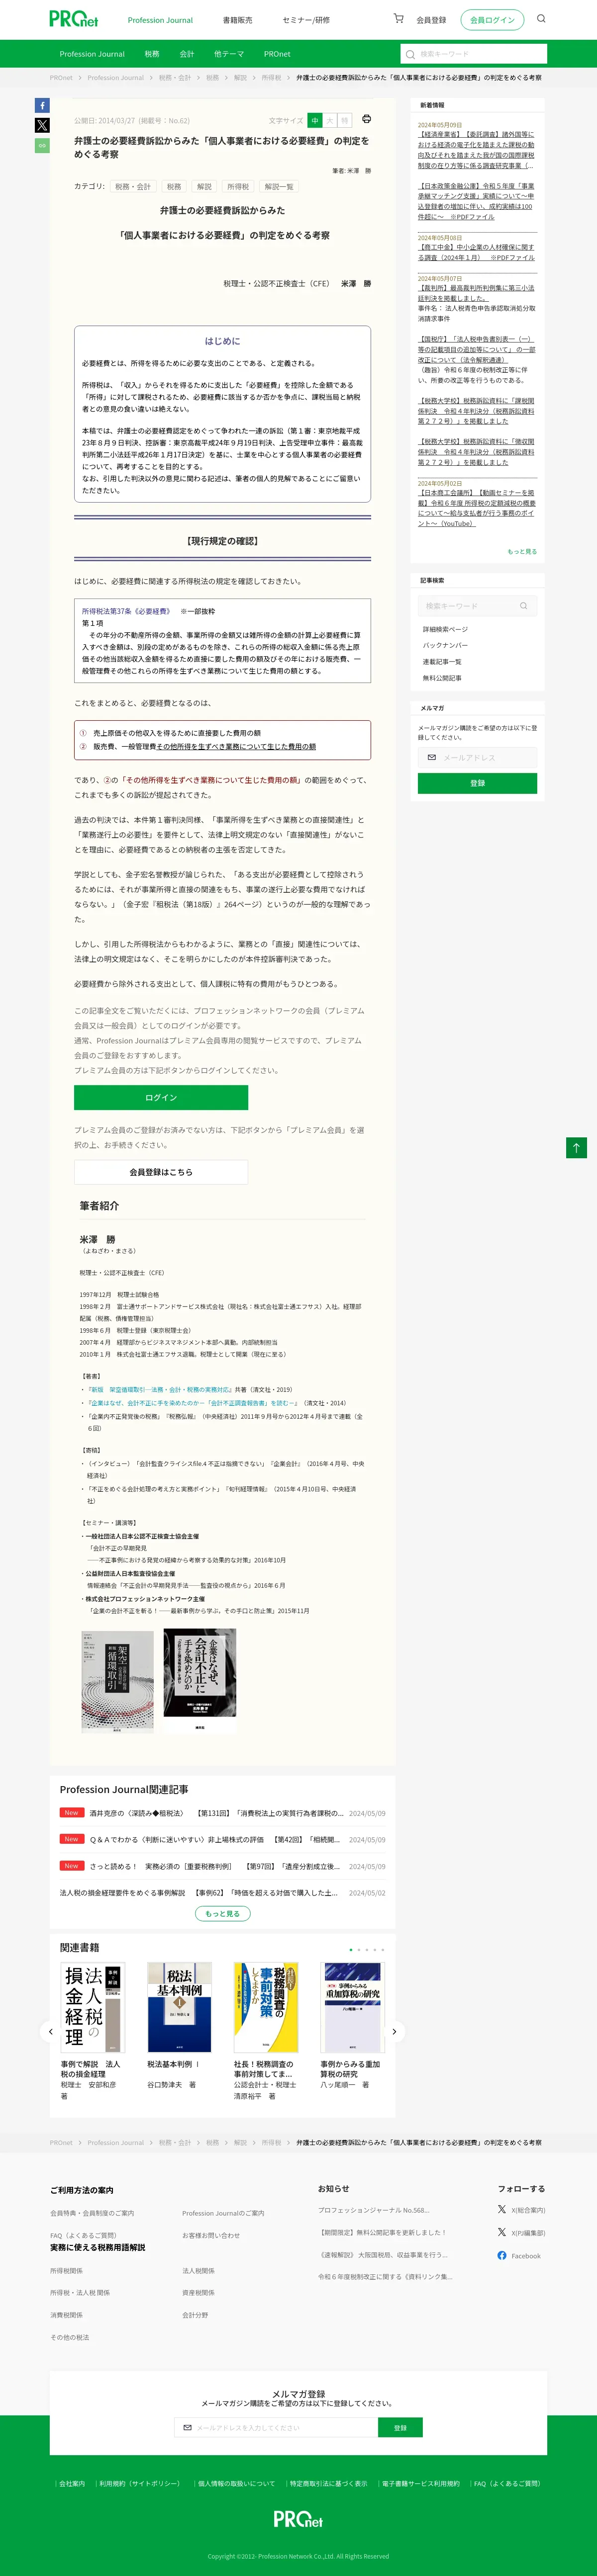Open 法人税の損金経理 book thumbnail
The height and width of the screenshot is (2576, 597).
tap(92, 2007)
